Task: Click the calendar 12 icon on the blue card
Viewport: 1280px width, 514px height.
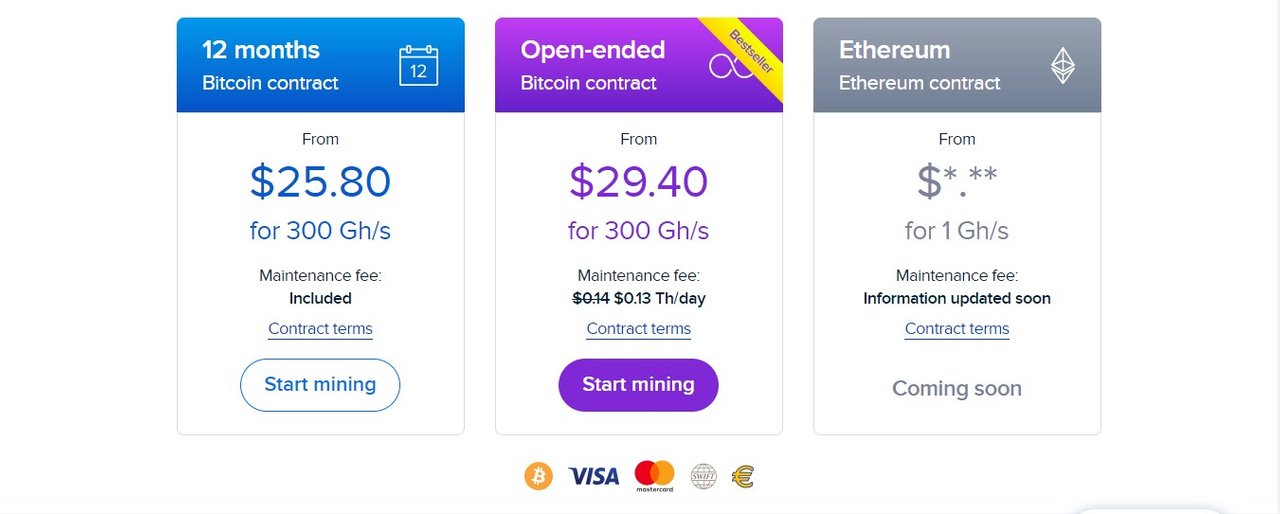Action: 419,65
